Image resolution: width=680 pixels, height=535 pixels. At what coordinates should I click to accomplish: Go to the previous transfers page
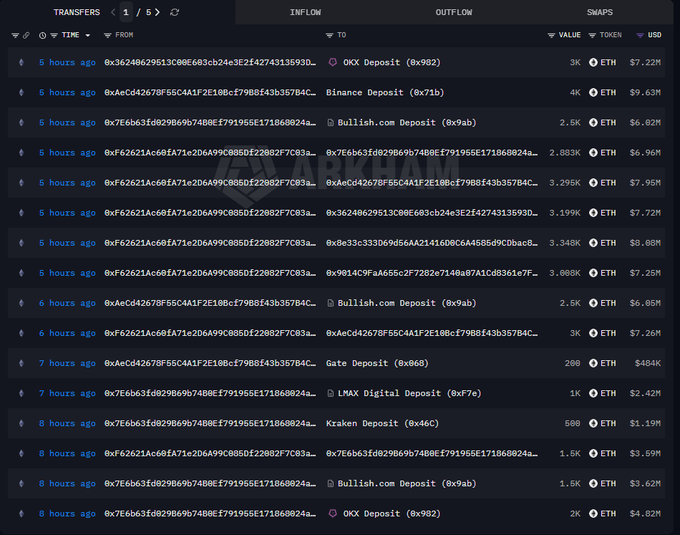113,12
